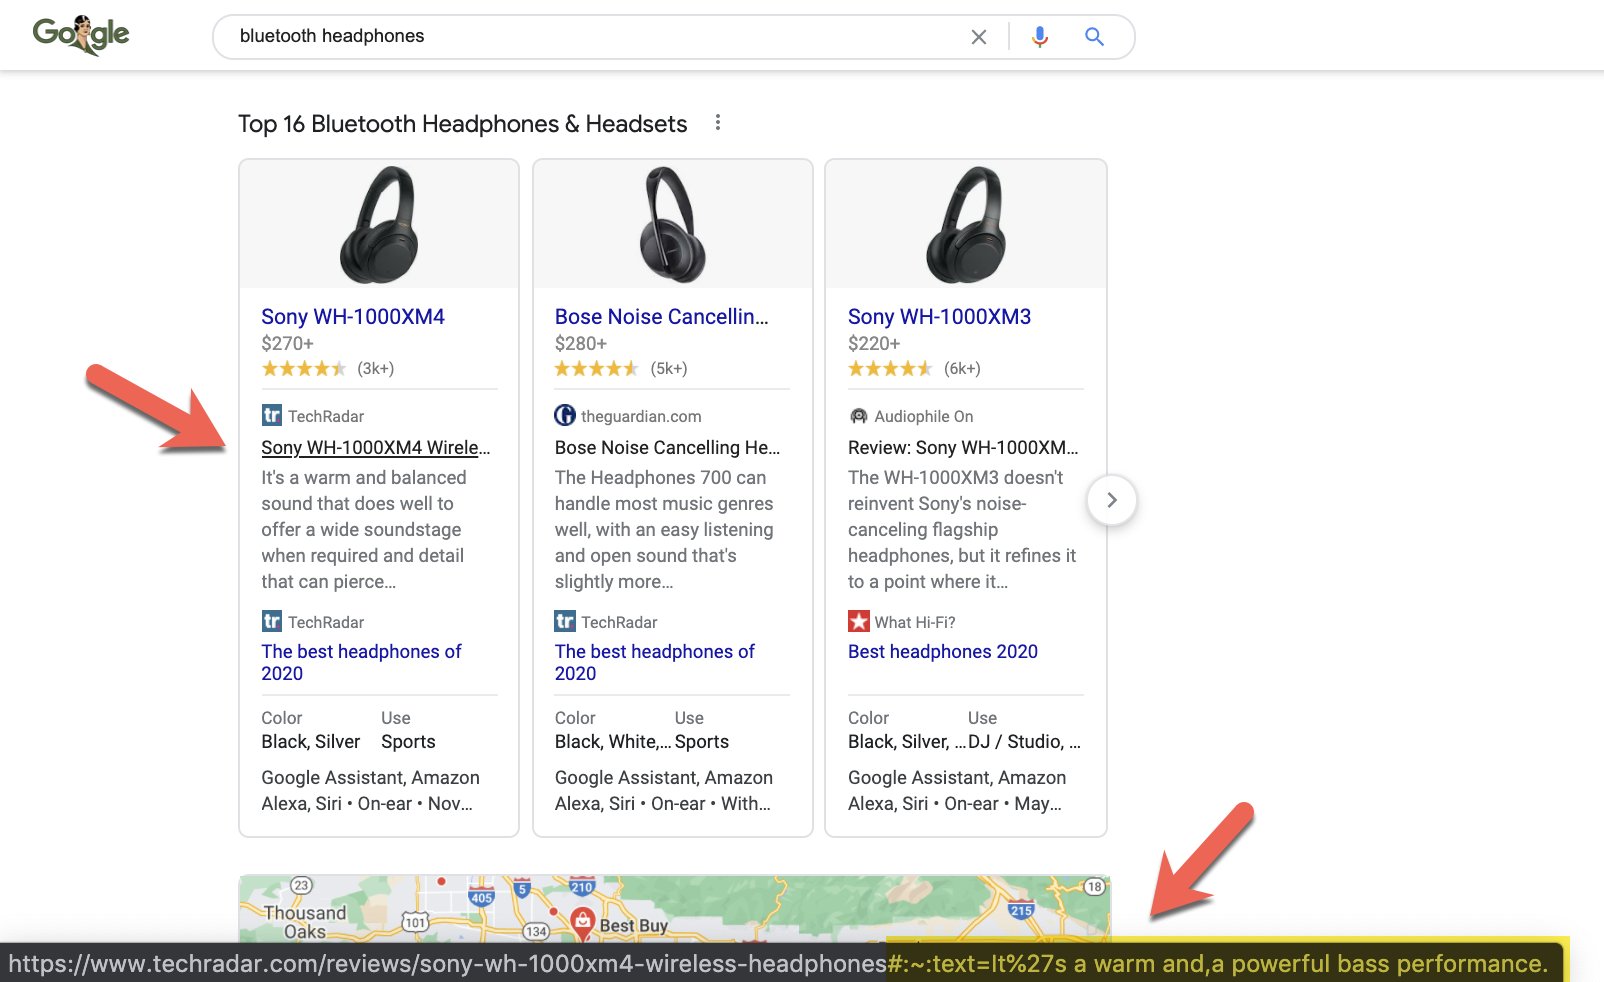1604x982 pixels.
Task: Click the Google doodle logo
Action: (80, 34)
